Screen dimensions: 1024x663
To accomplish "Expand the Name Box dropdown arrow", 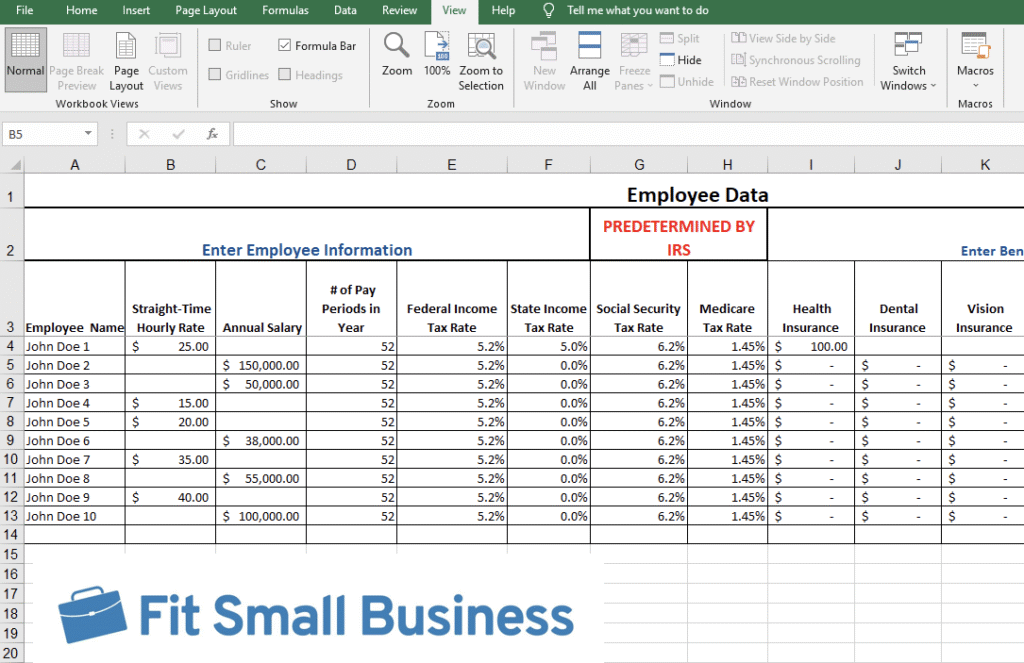I will pos(88,133).
